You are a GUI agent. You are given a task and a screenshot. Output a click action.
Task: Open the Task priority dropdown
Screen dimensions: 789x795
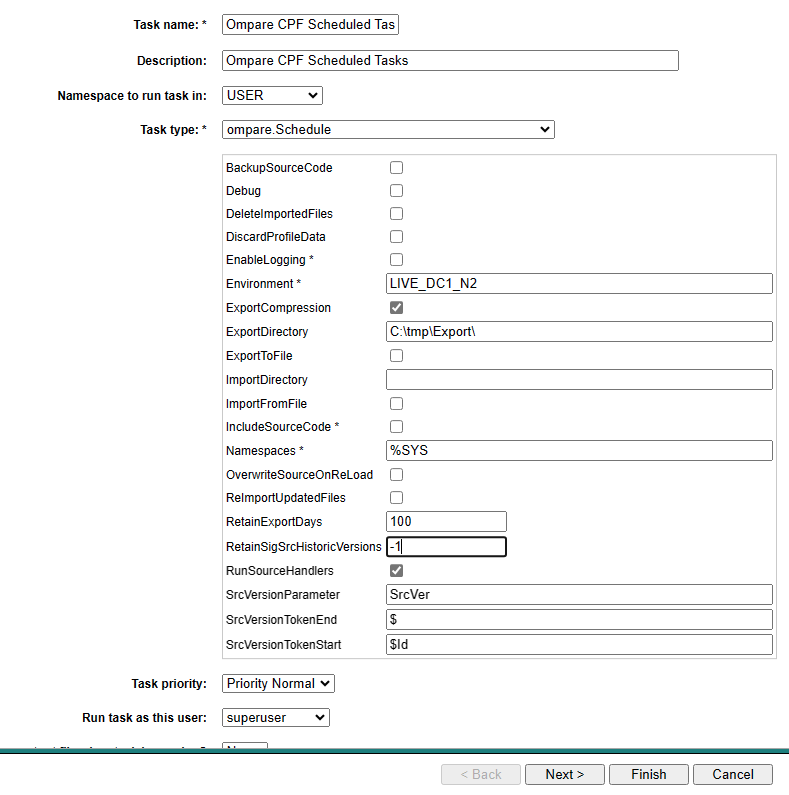(278, 683)
